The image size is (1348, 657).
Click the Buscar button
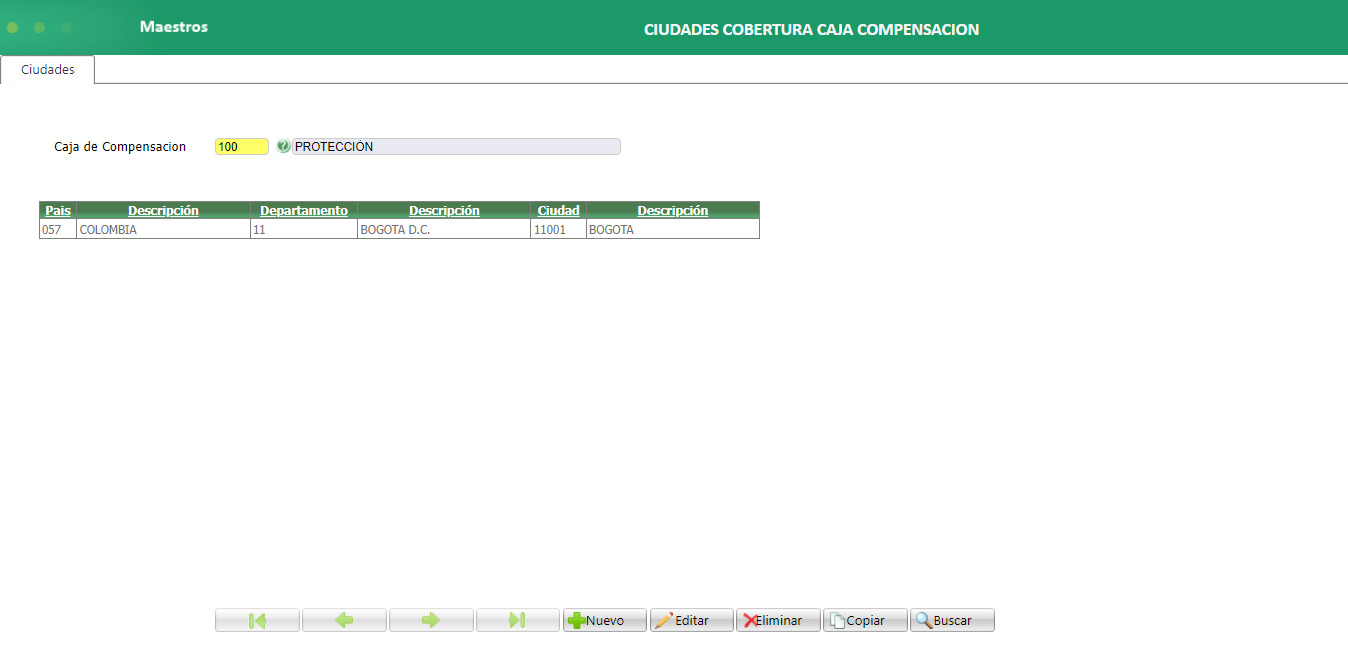tap(953, 620)
